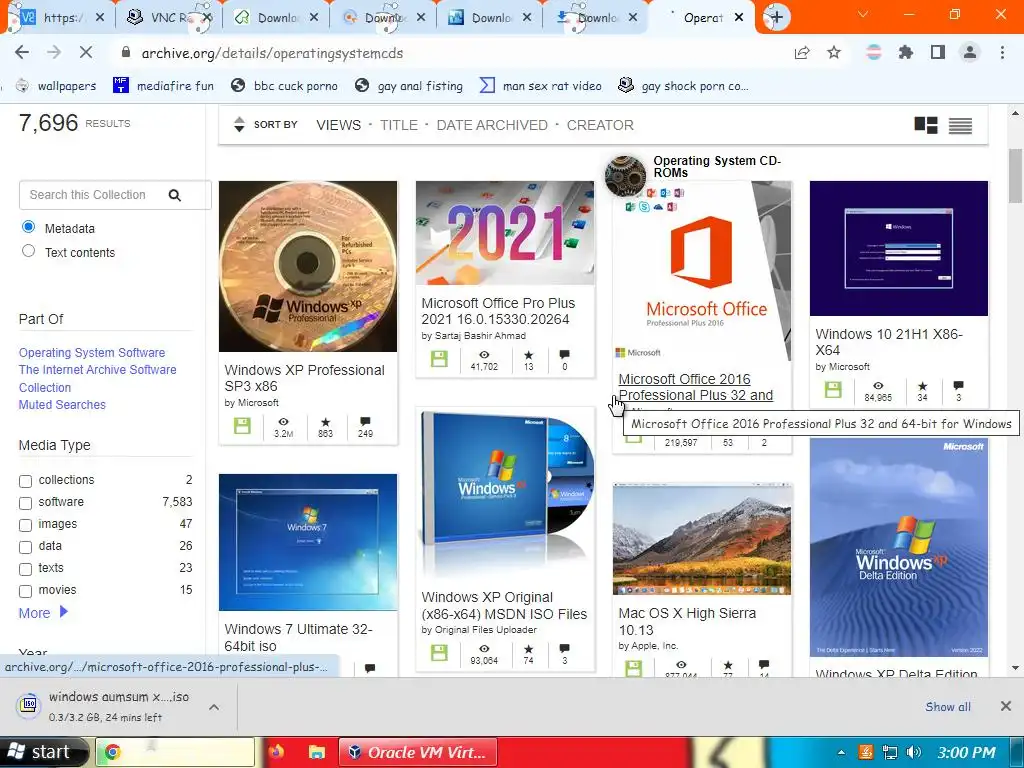
Task: Check the images media type filter
Action: click(25, 525)
